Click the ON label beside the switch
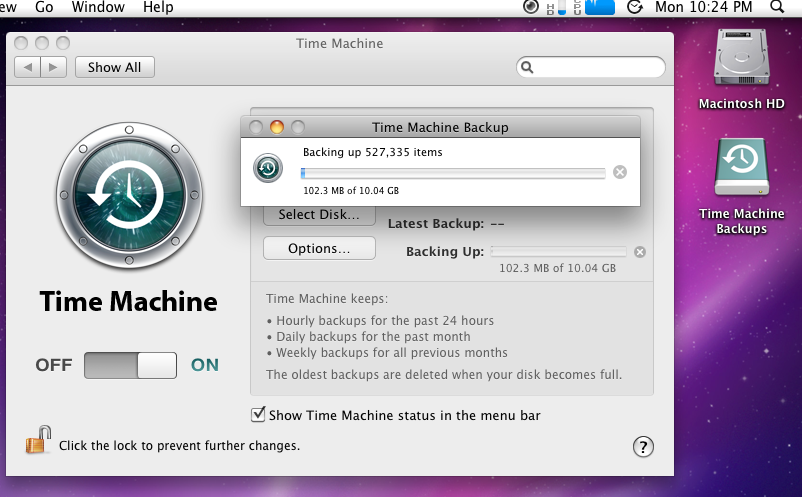 (205, 365)
